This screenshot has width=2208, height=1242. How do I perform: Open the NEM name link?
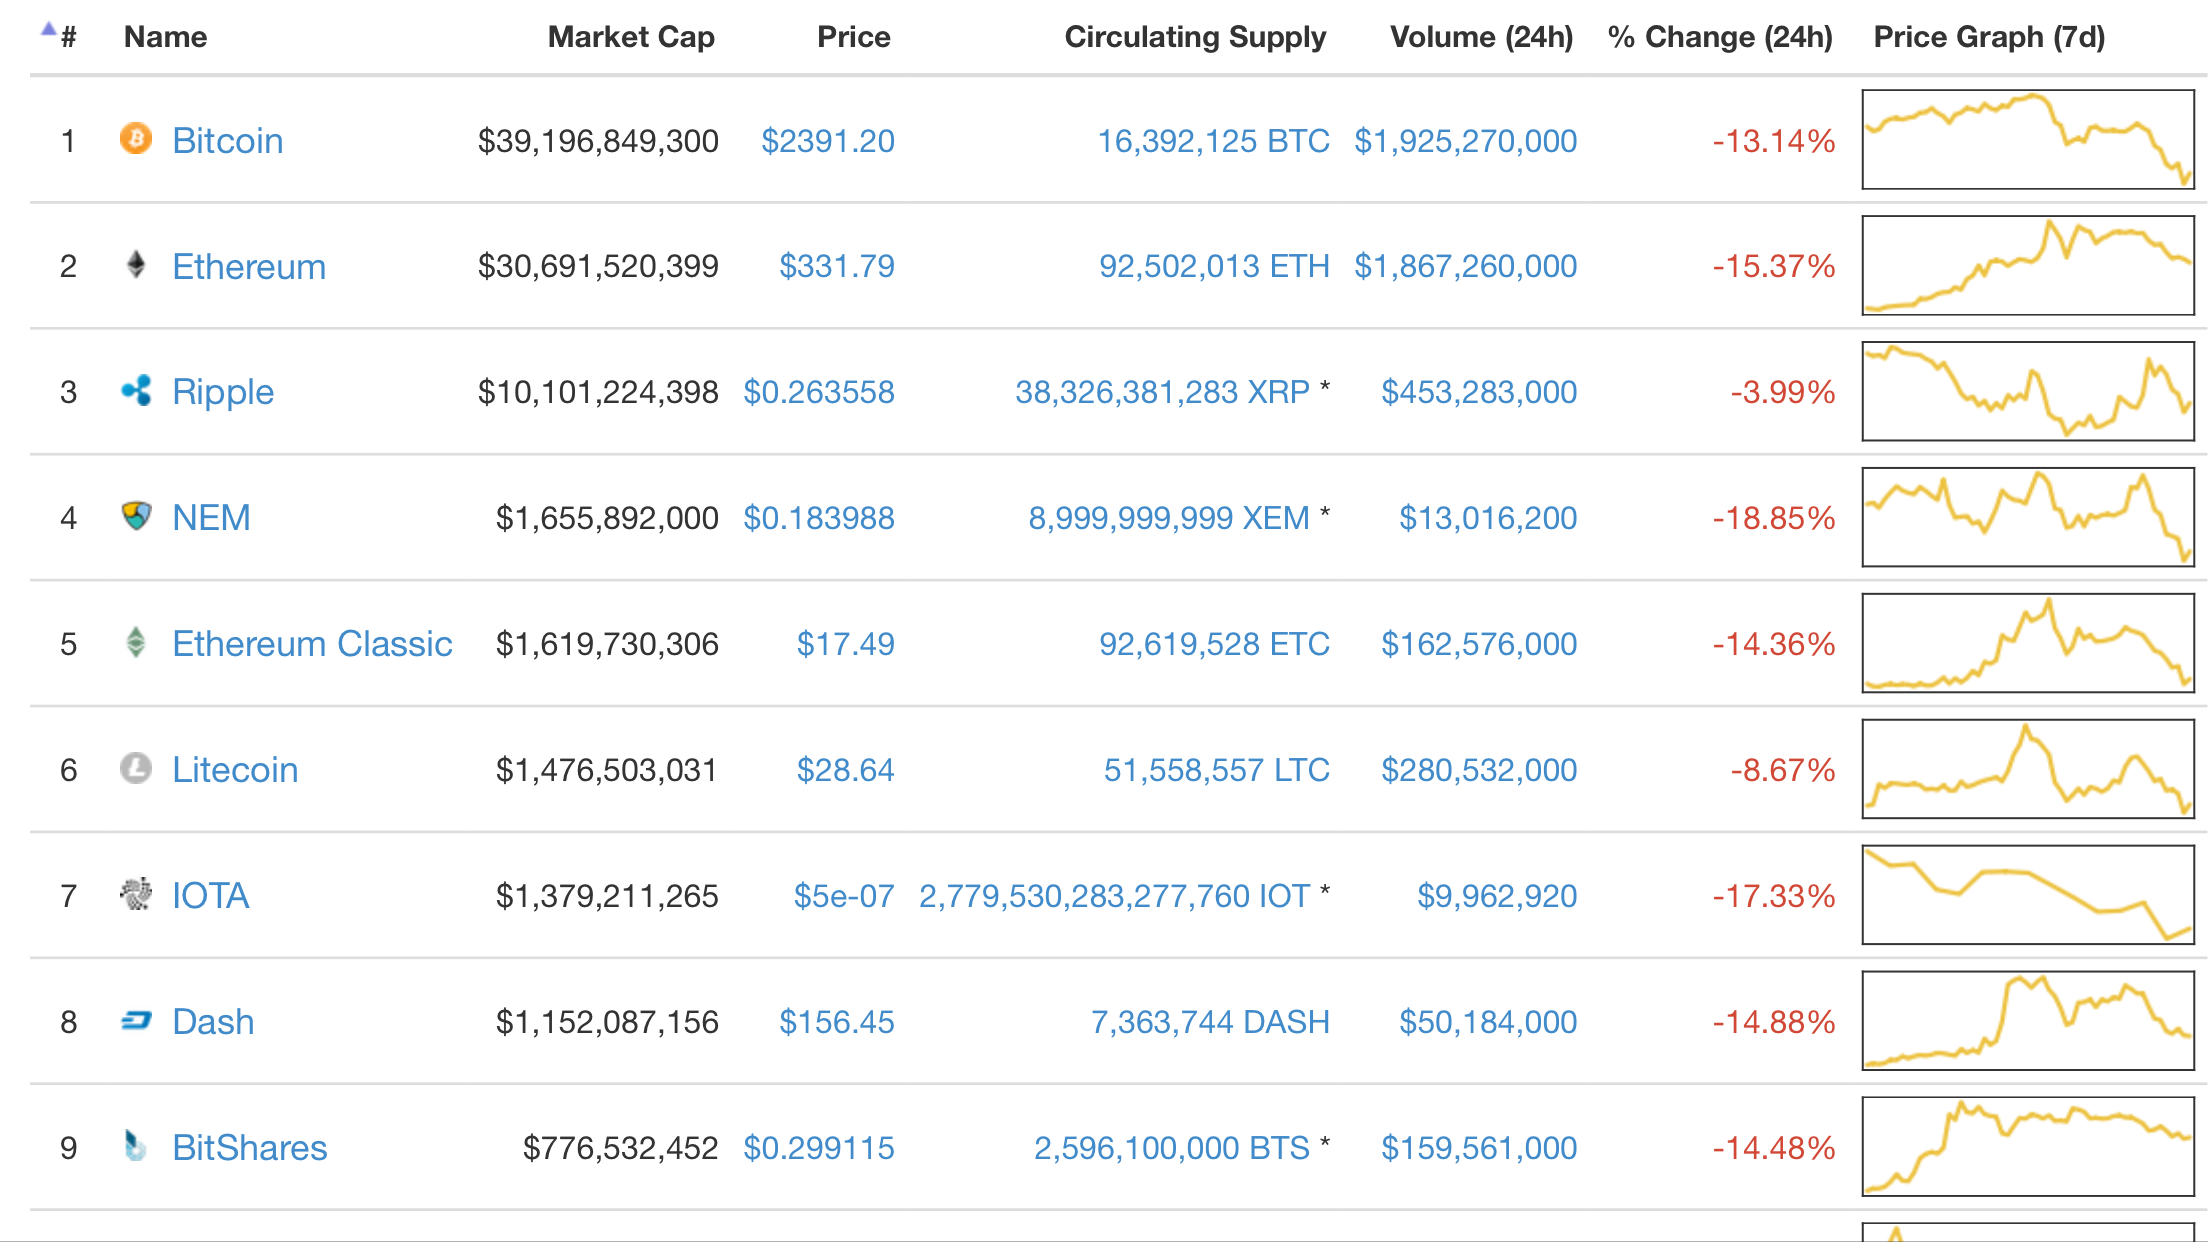pos(211,518)
